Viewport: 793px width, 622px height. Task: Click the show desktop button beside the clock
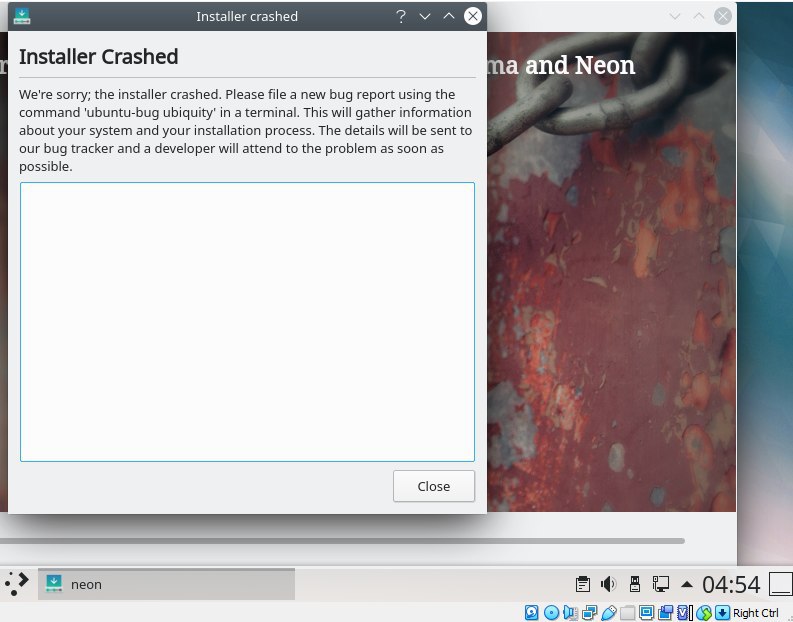coord(781,584)
